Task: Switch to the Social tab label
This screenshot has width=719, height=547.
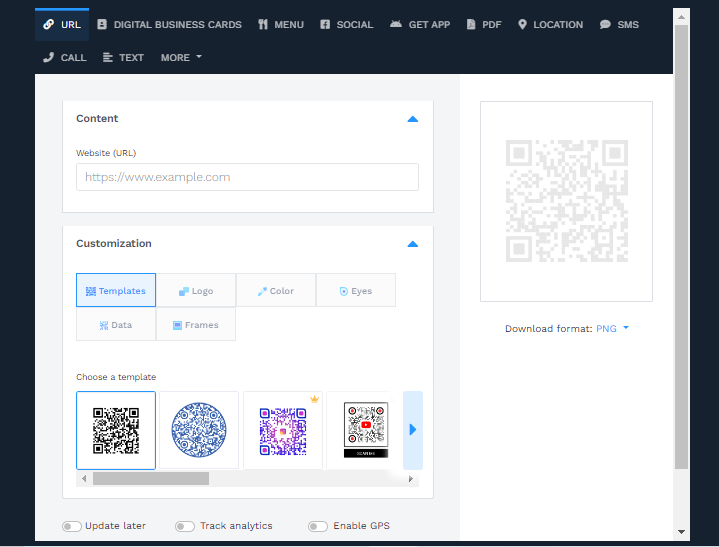Action: tap(355, 24)
